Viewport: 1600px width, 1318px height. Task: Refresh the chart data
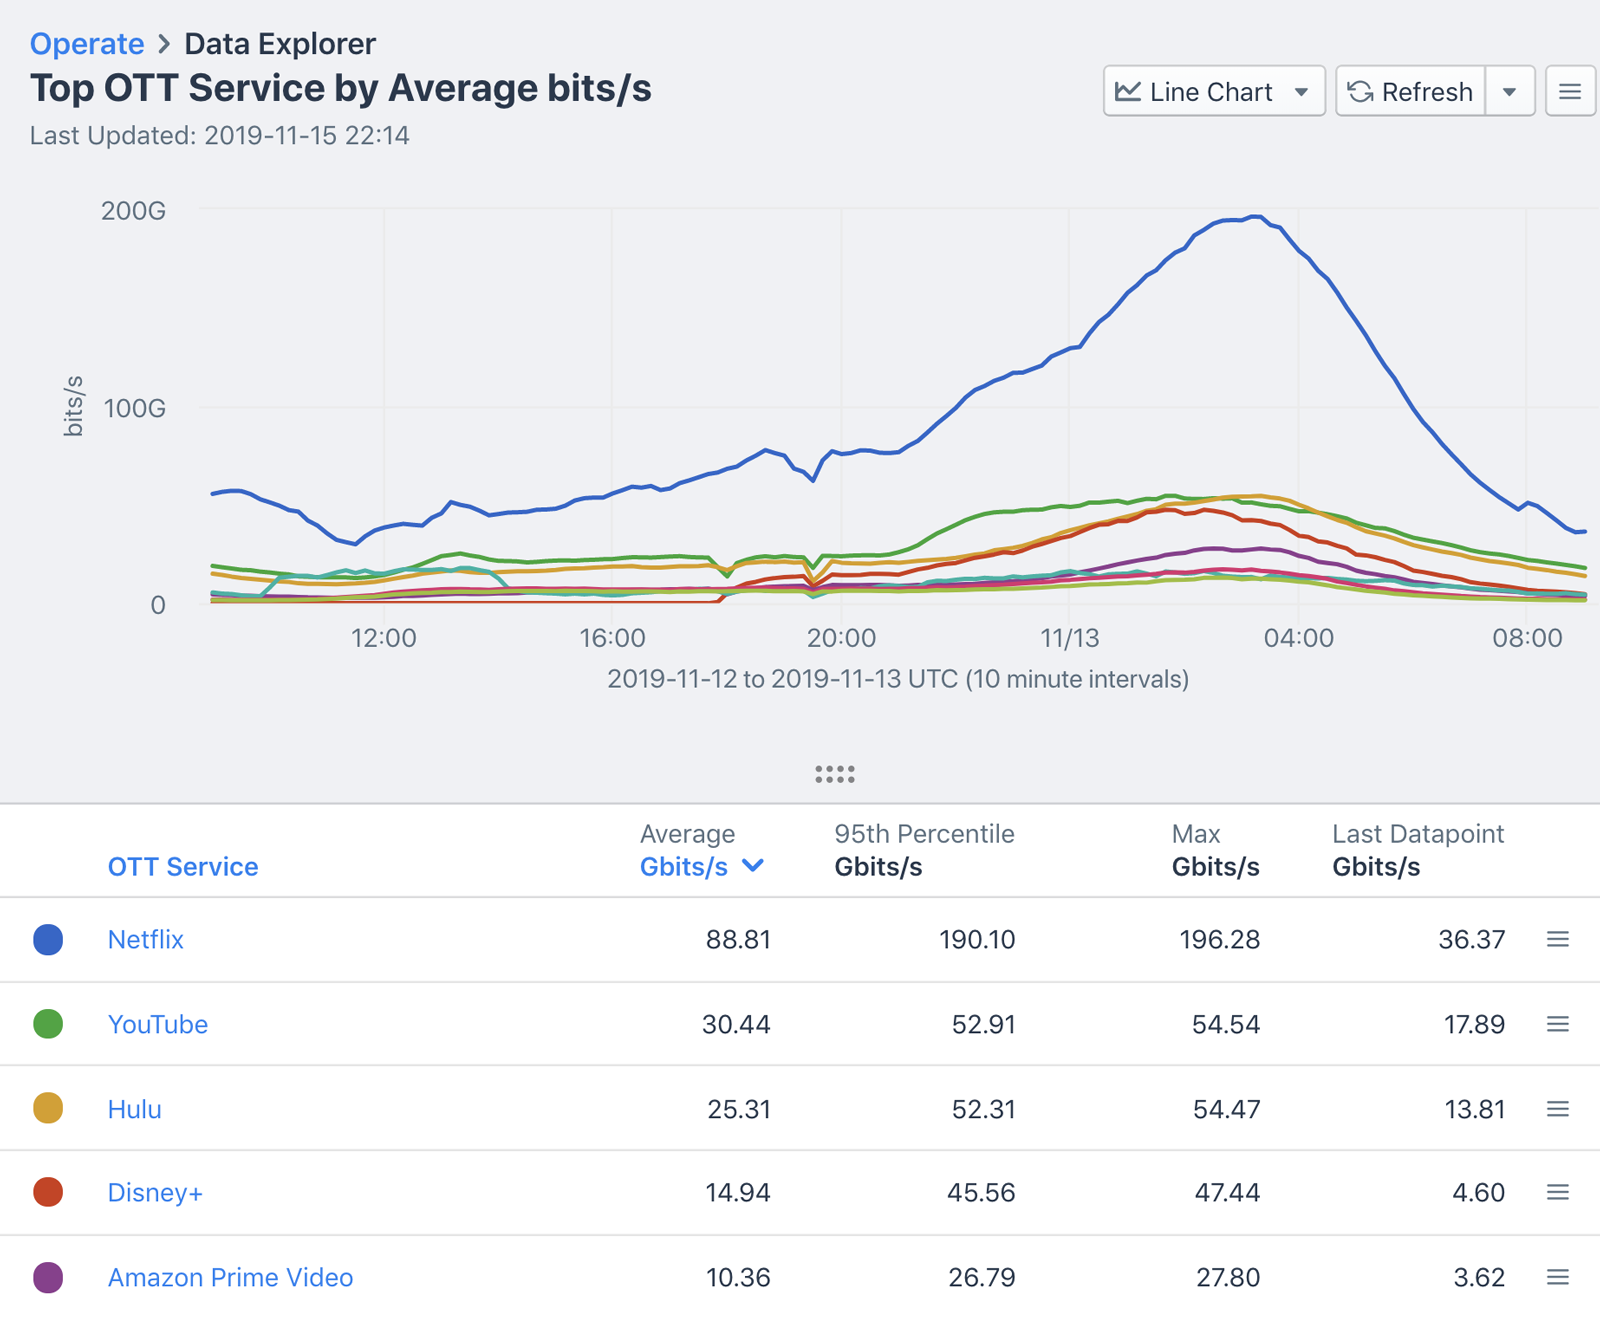click(x=1411, y=92)
